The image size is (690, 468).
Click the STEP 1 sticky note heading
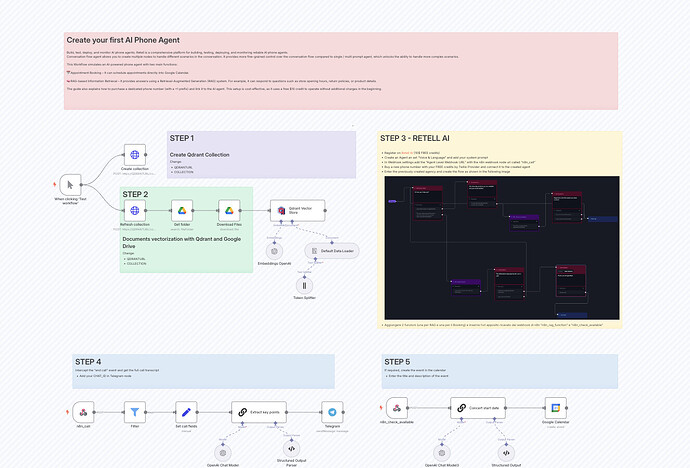tap(182, 138)
